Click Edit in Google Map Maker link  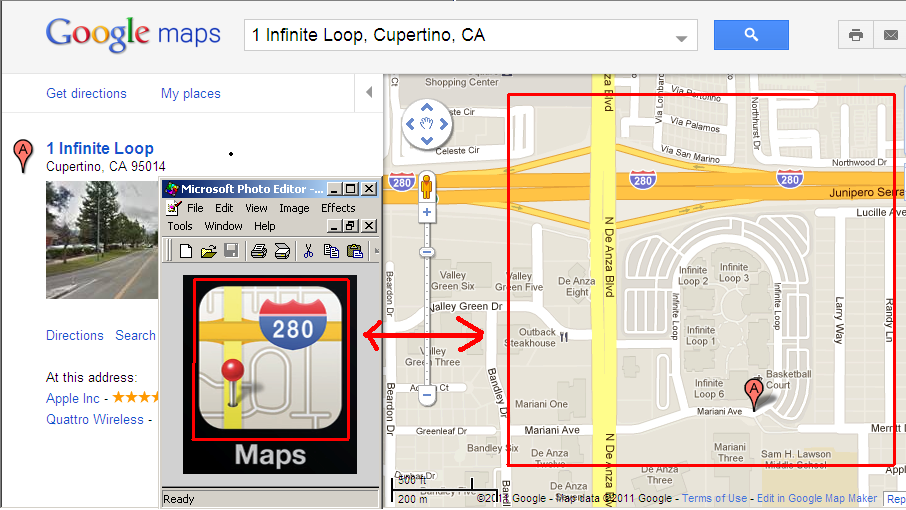[x=817, y=498]
